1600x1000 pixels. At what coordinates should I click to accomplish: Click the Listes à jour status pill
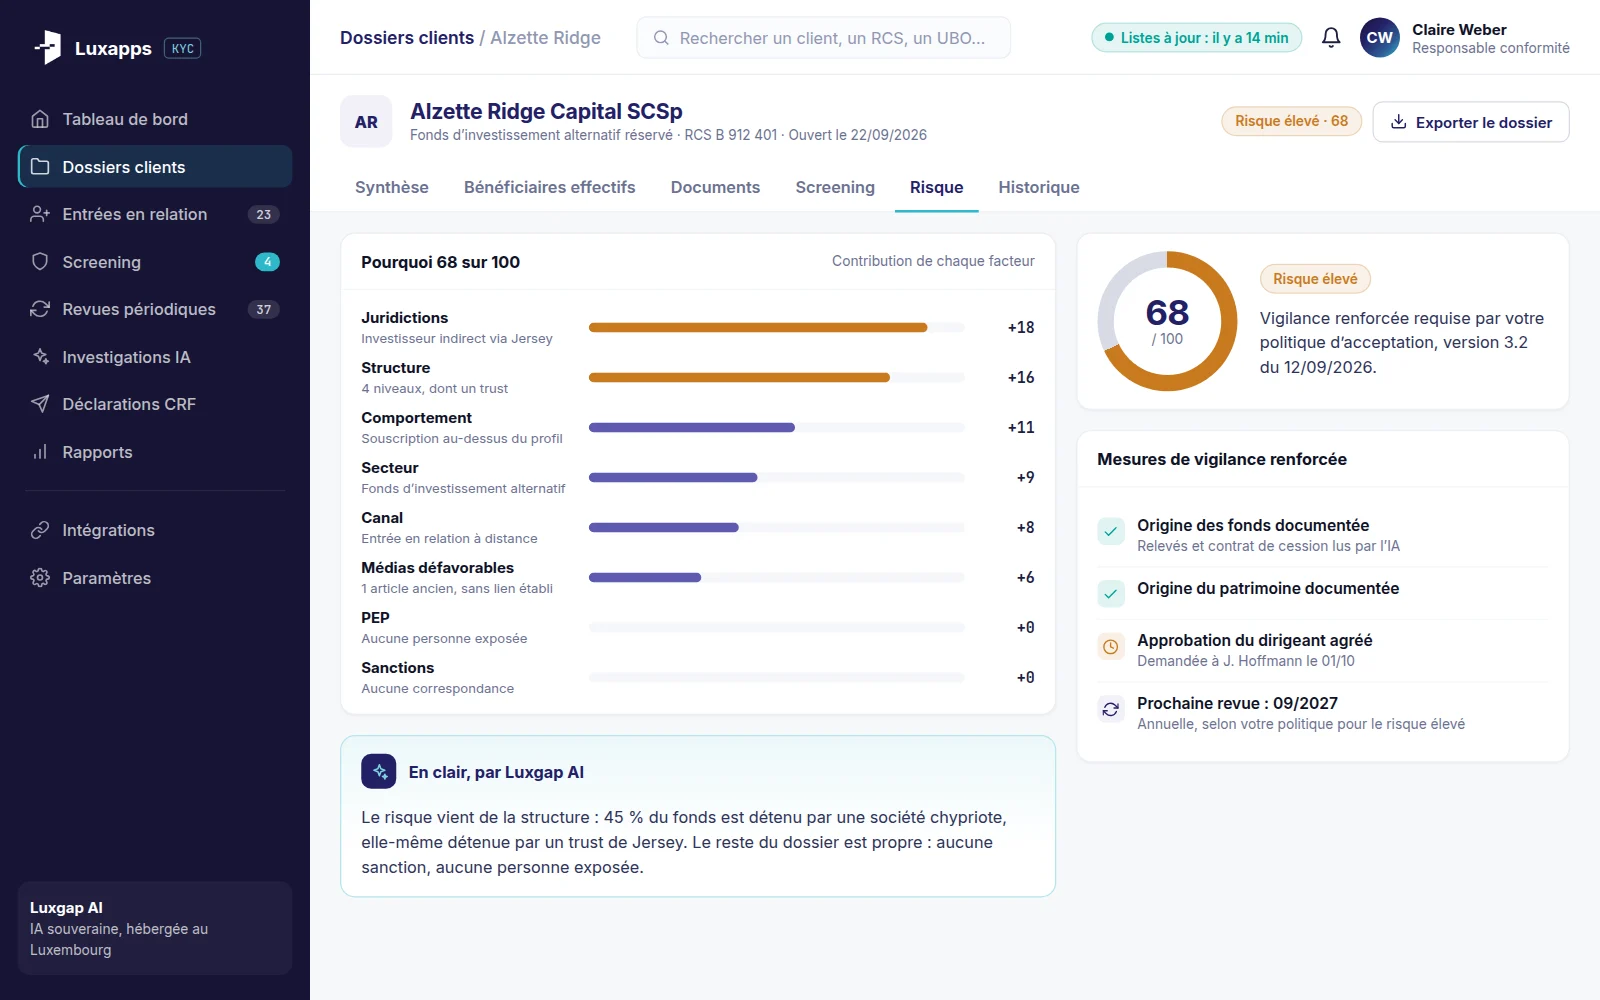pos(1196,38)
